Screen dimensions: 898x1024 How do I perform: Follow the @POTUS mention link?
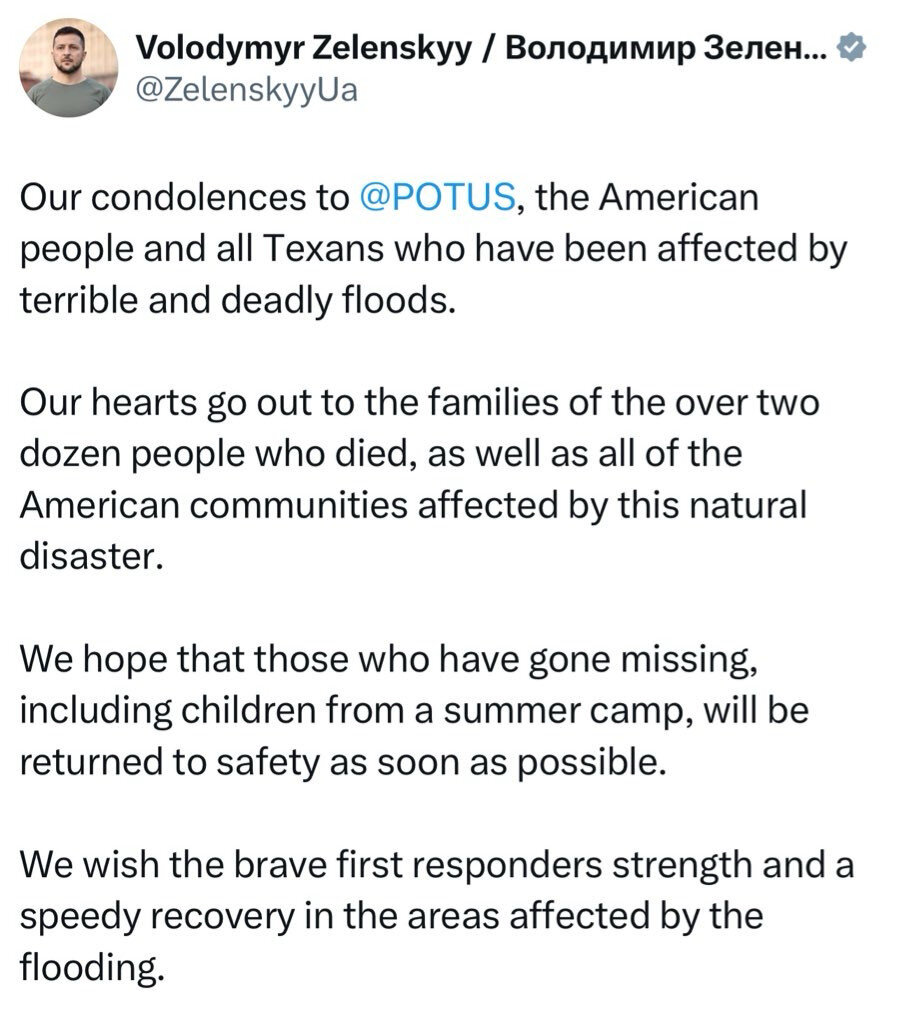[x=438, y=197]
